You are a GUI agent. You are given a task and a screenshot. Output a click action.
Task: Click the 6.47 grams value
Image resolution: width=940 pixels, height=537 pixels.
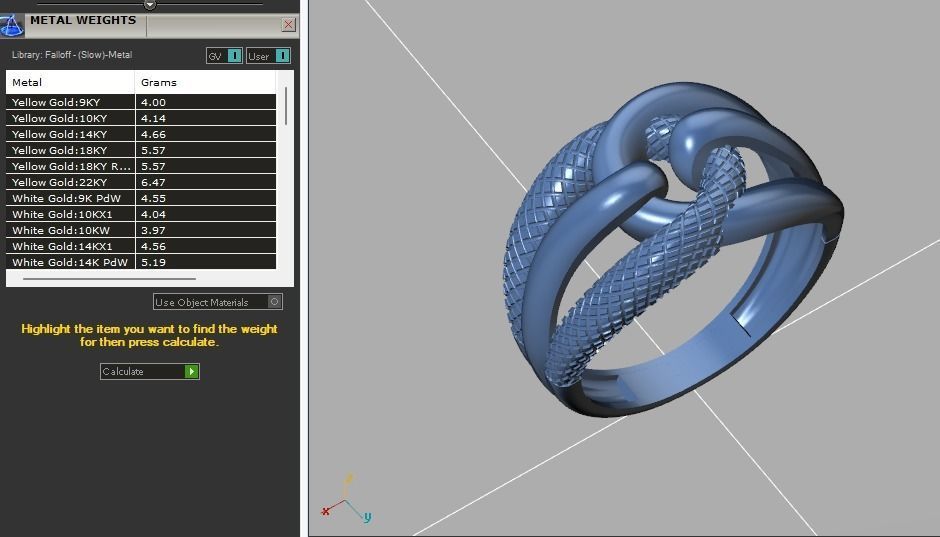coord(153,182)
